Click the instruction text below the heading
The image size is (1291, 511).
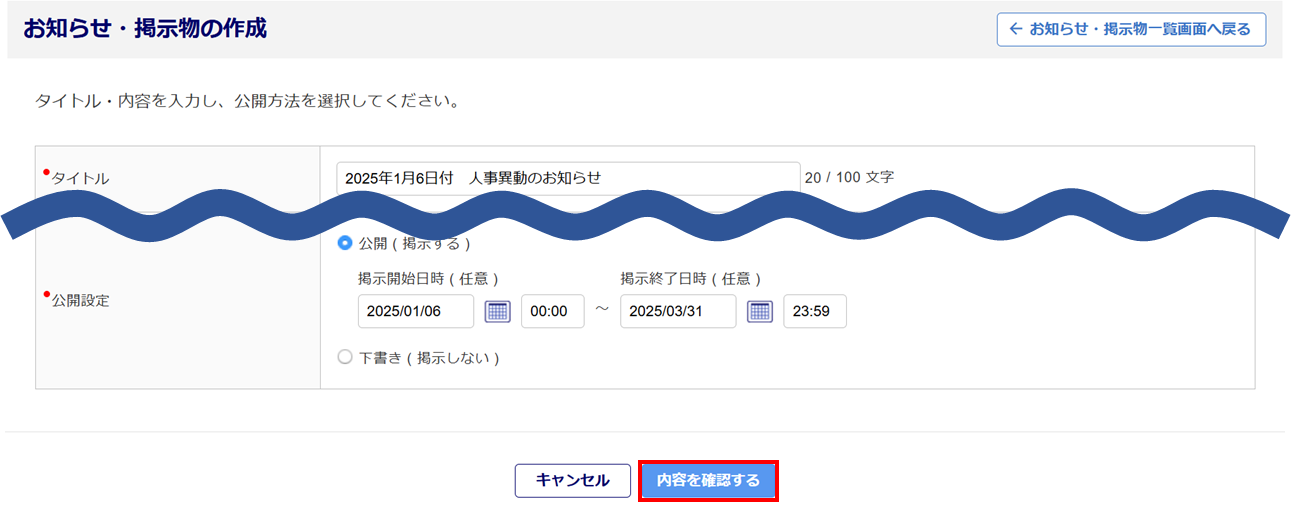pos(247,101)
